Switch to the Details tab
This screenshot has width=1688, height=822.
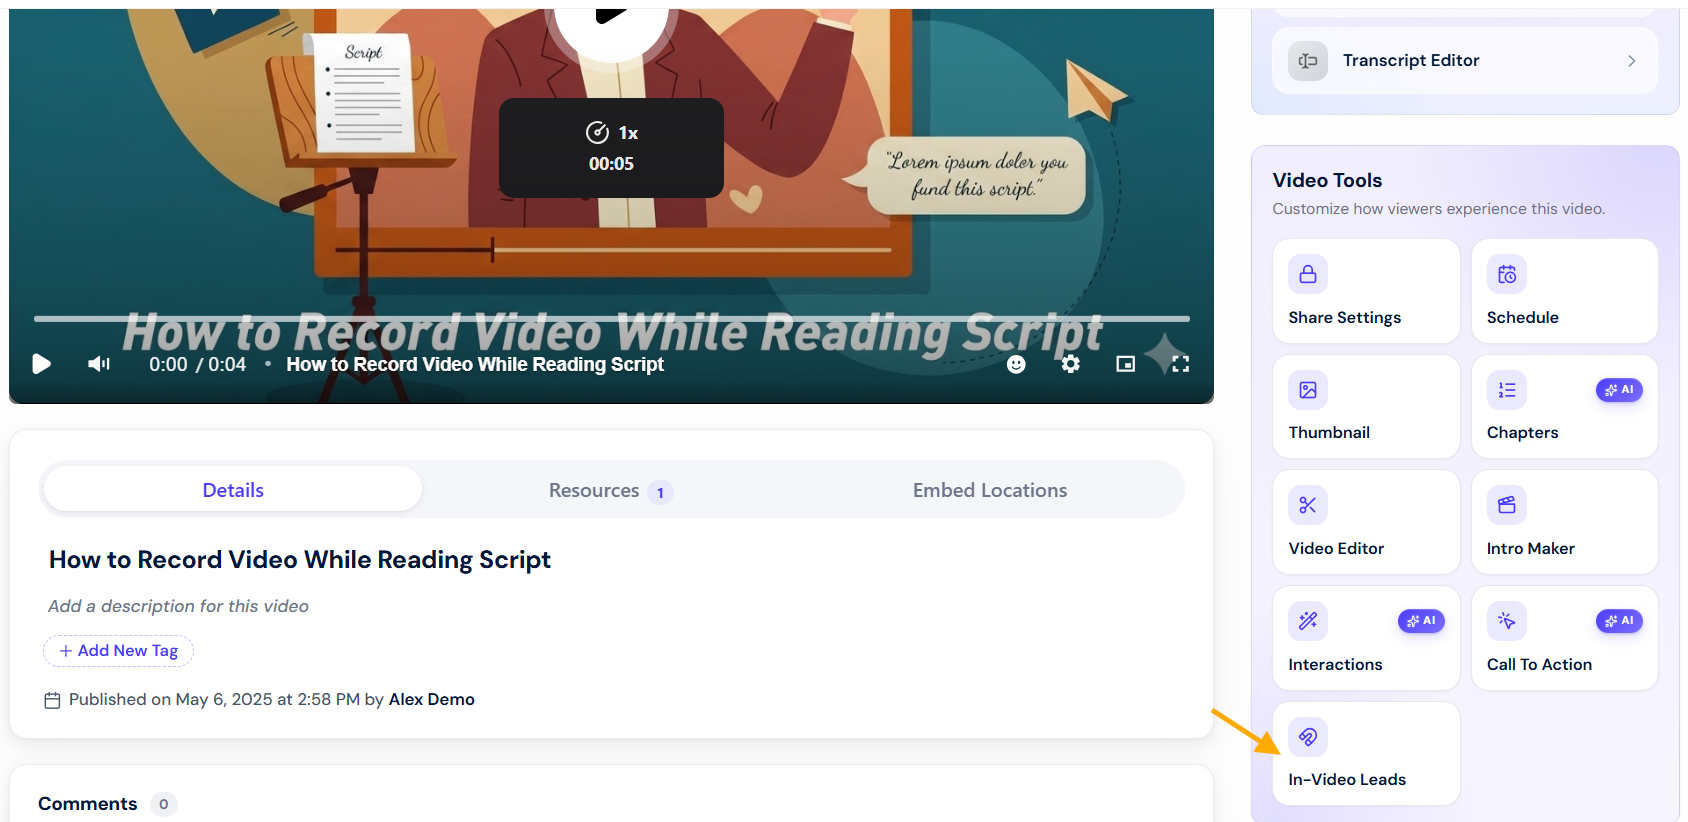pyautogui.click(x=233, y=490)
